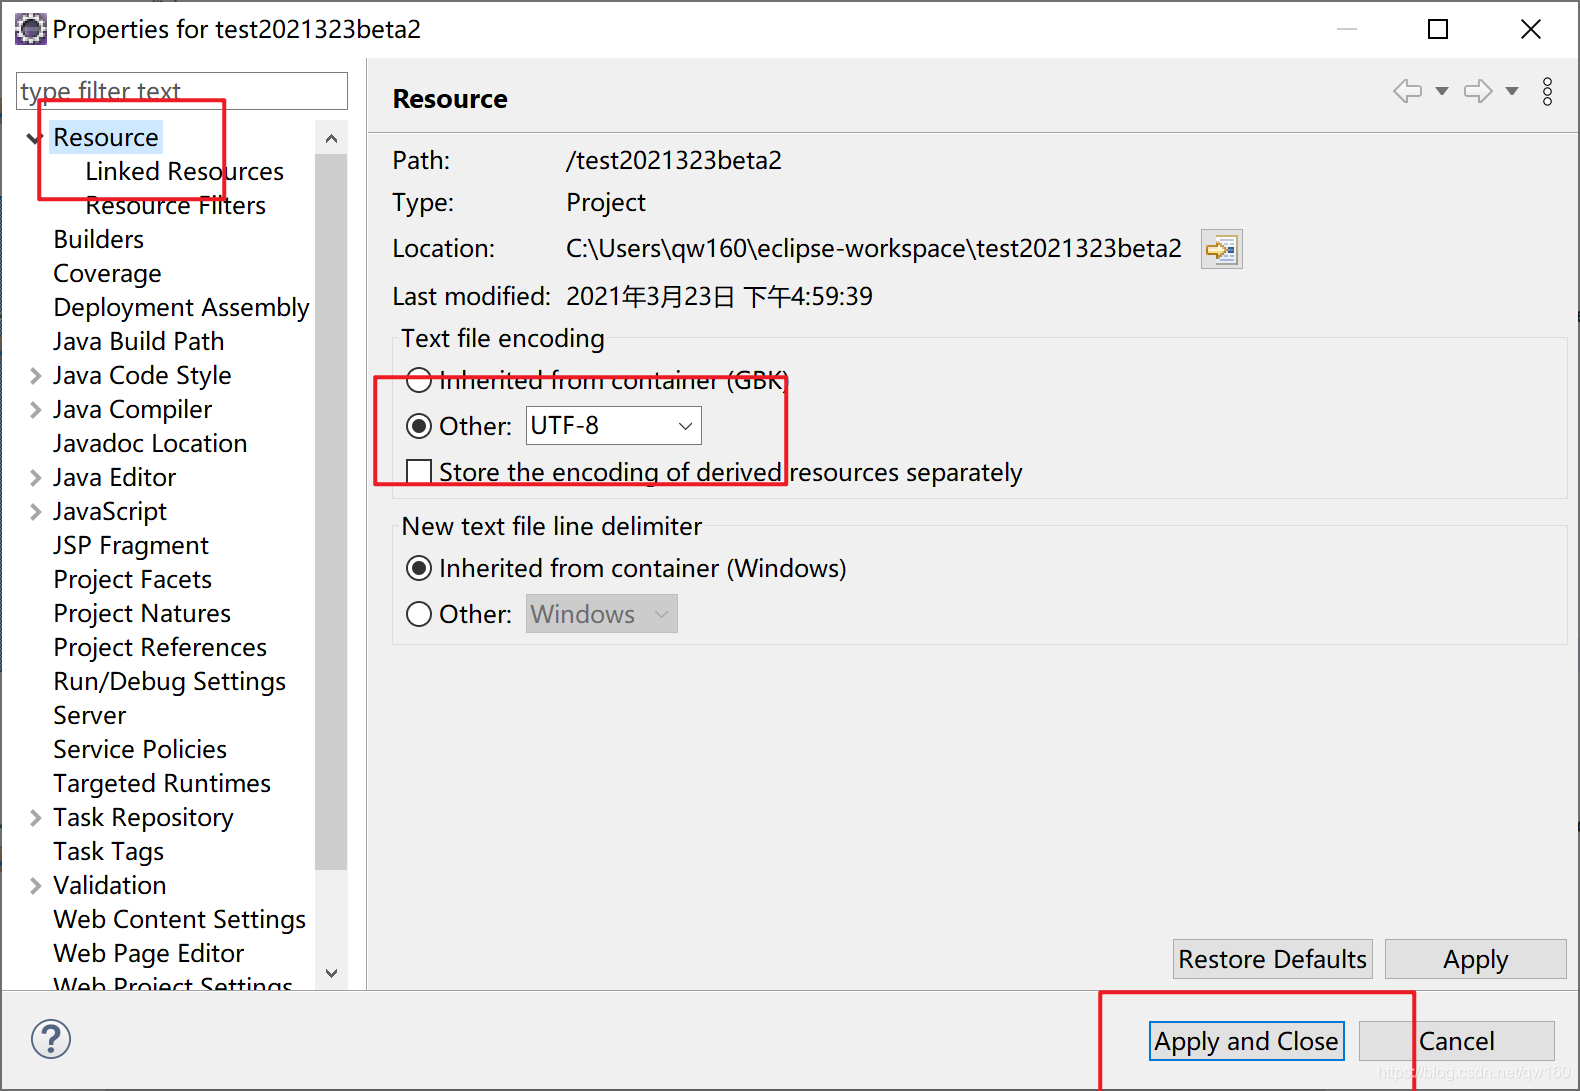Maximize the Properties dialog window
Screen dimensions: 1580x1091
pos(1438,29)
